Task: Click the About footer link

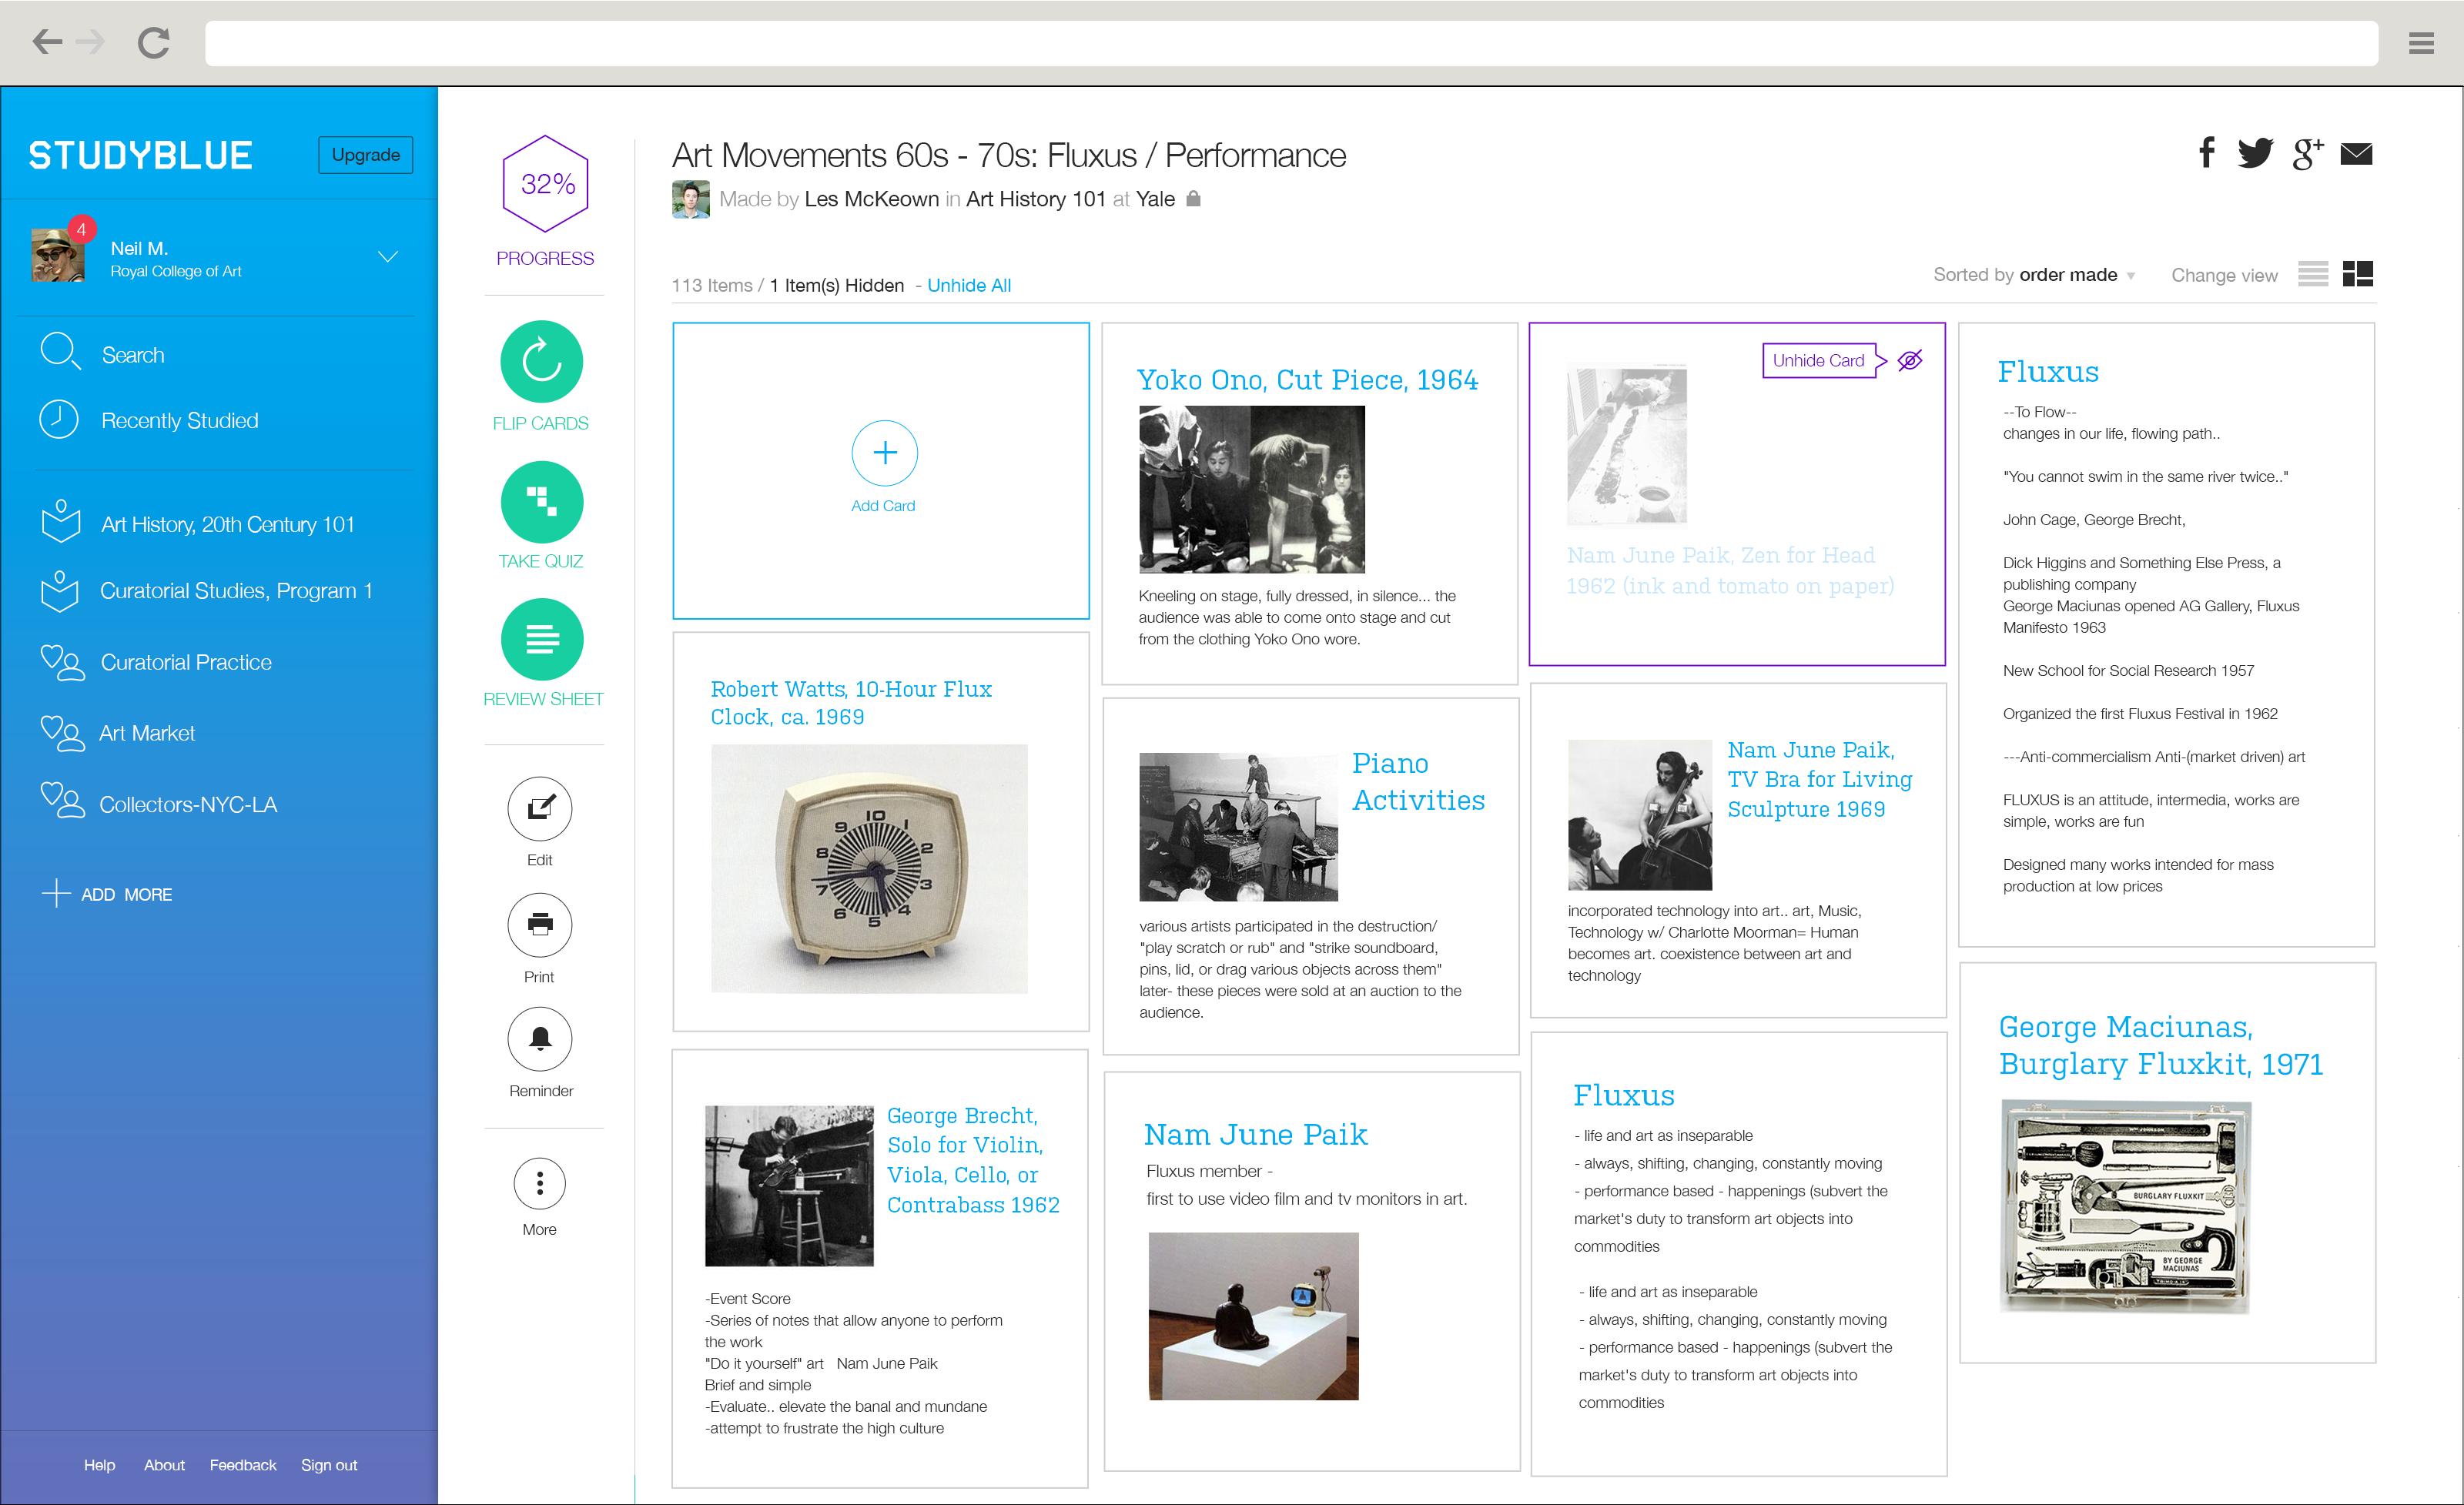Action: point(164,1465)
